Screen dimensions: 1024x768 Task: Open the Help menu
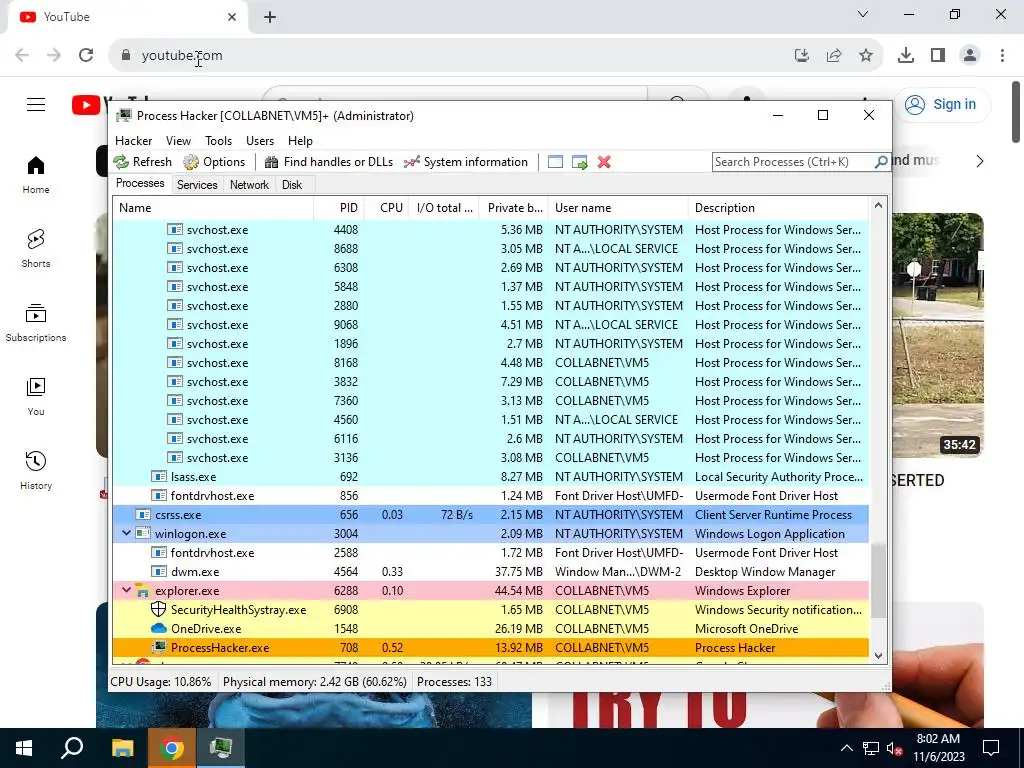point(300,141)
